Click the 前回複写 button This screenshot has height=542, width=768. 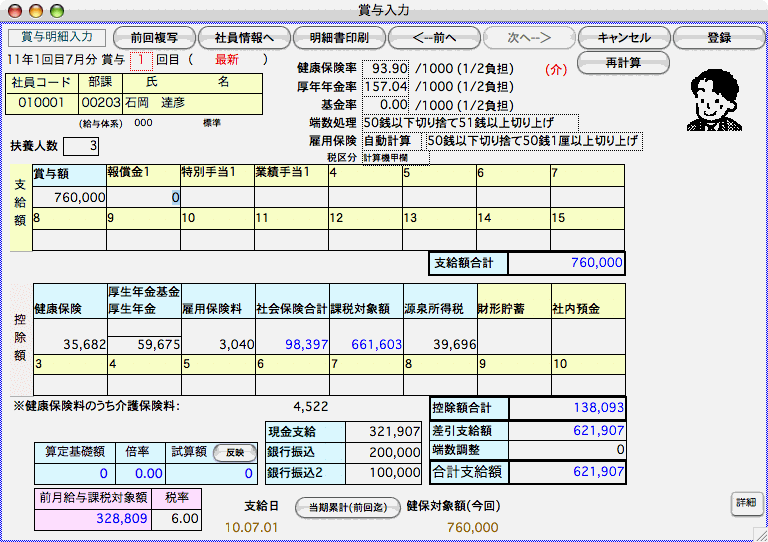[x=153, y=37]
